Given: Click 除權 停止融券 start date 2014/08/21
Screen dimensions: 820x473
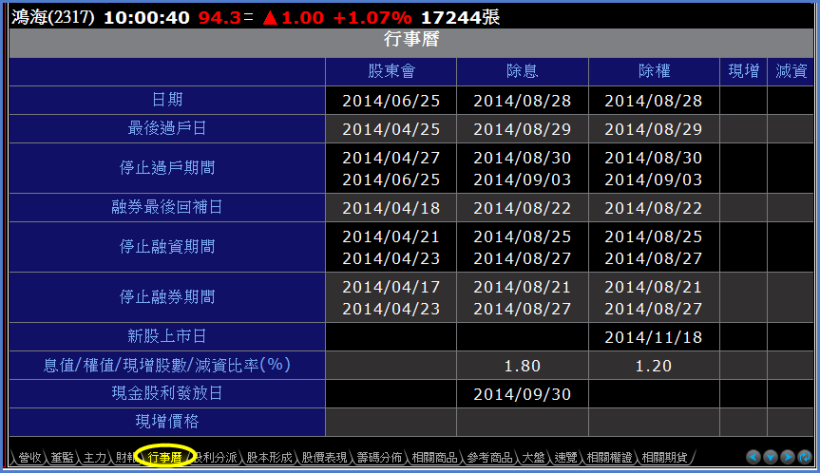Looking at the screenshot, I should pyautogui.click(x=654, y=287).
